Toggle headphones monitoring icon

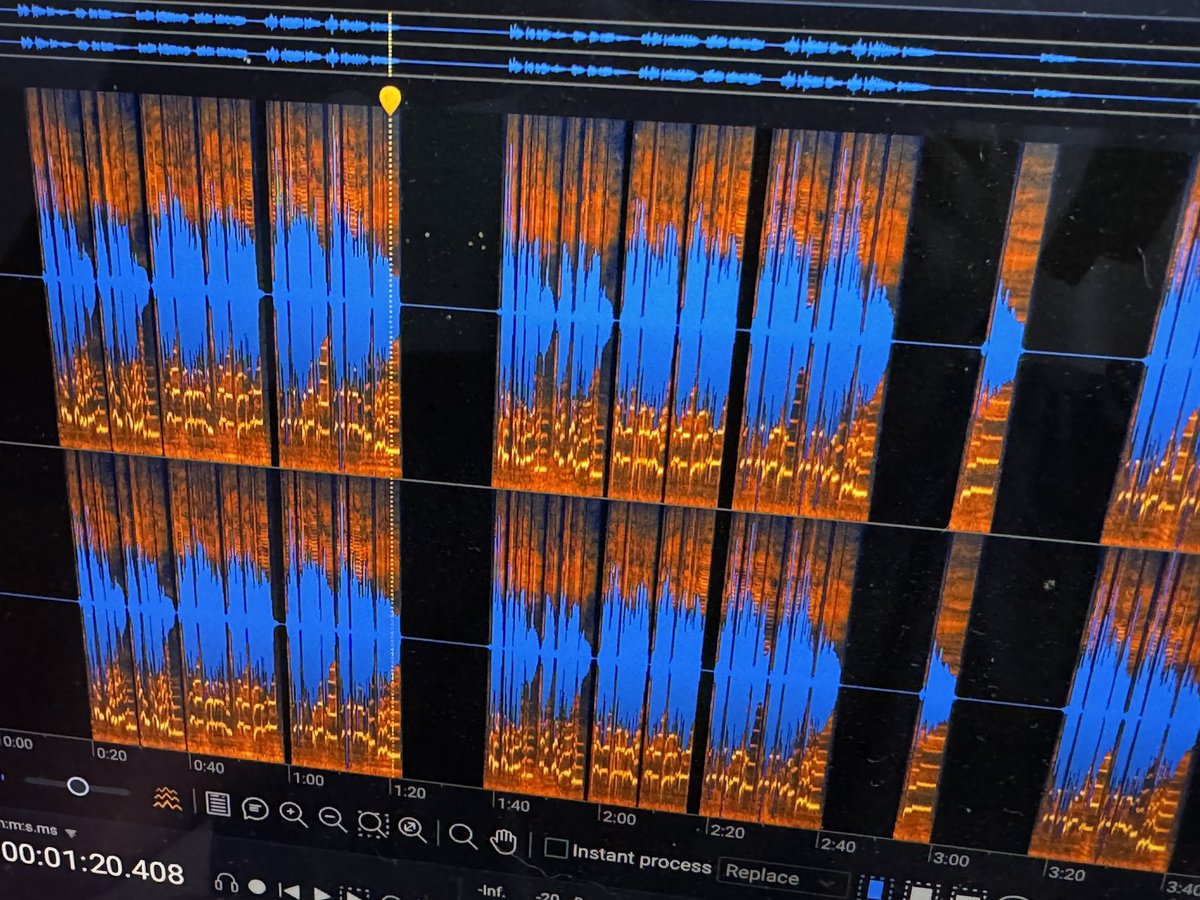pos(227,883)
